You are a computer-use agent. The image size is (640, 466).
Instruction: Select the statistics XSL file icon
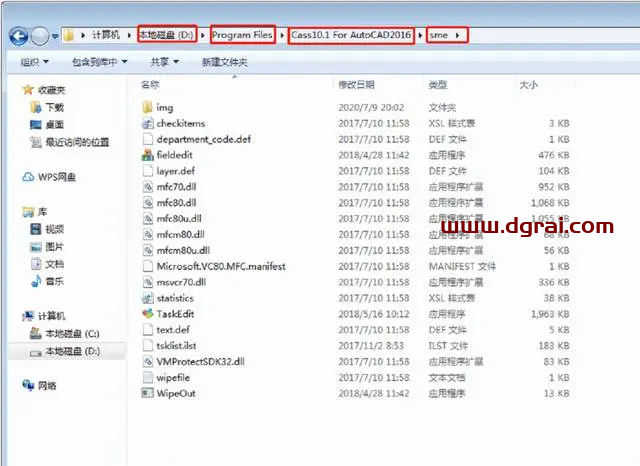tap(147, 298)
